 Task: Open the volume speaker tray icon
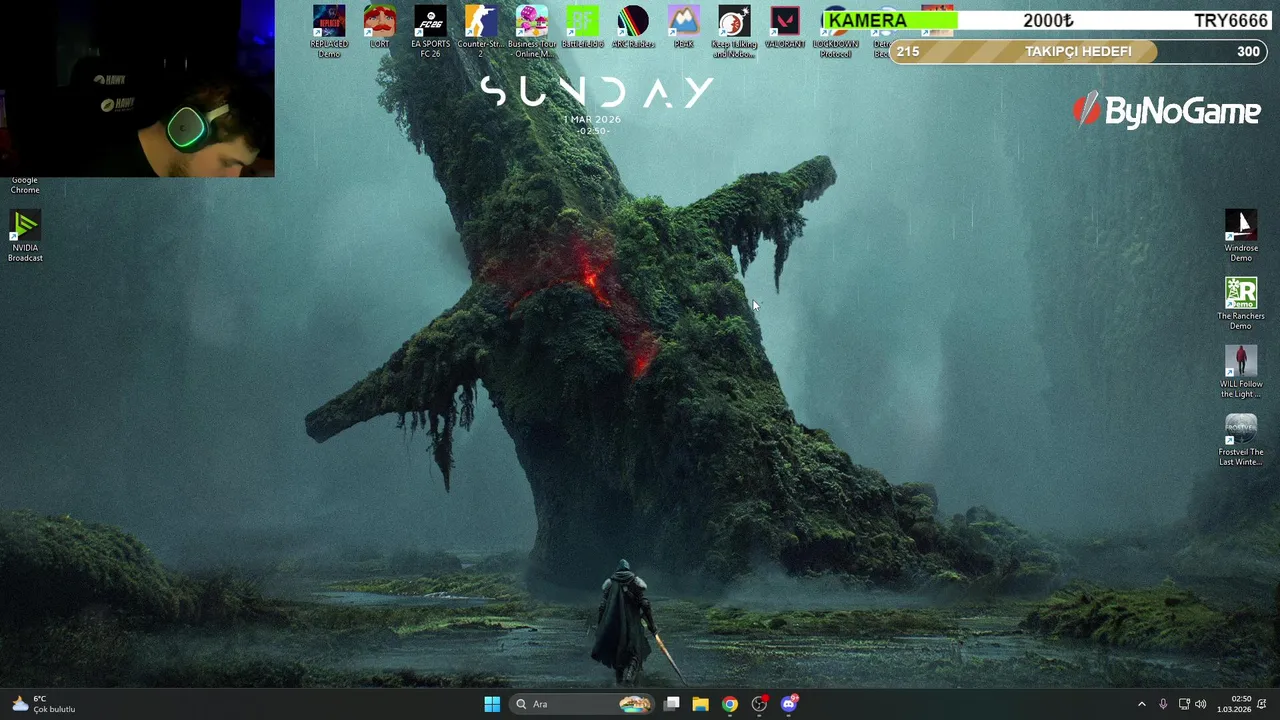pyautogui.click(x=1201, y=704)
